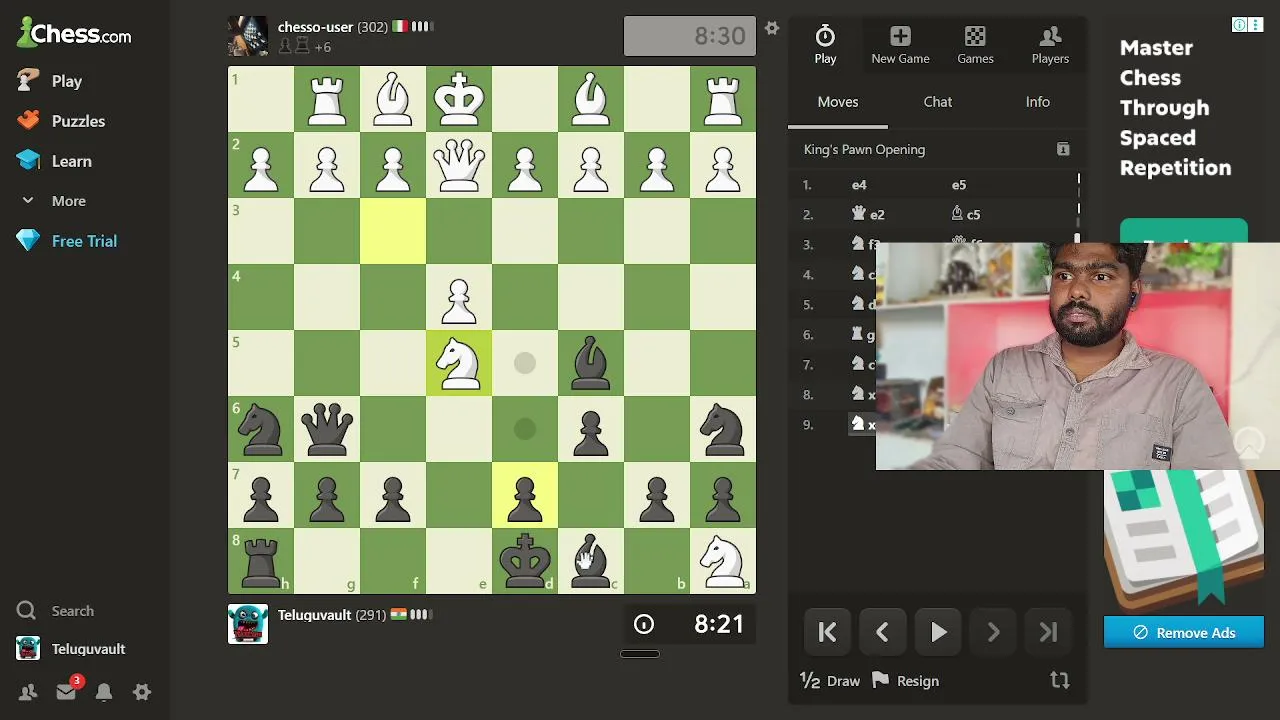Open the notifications bell icon

[x=104, y=692]
